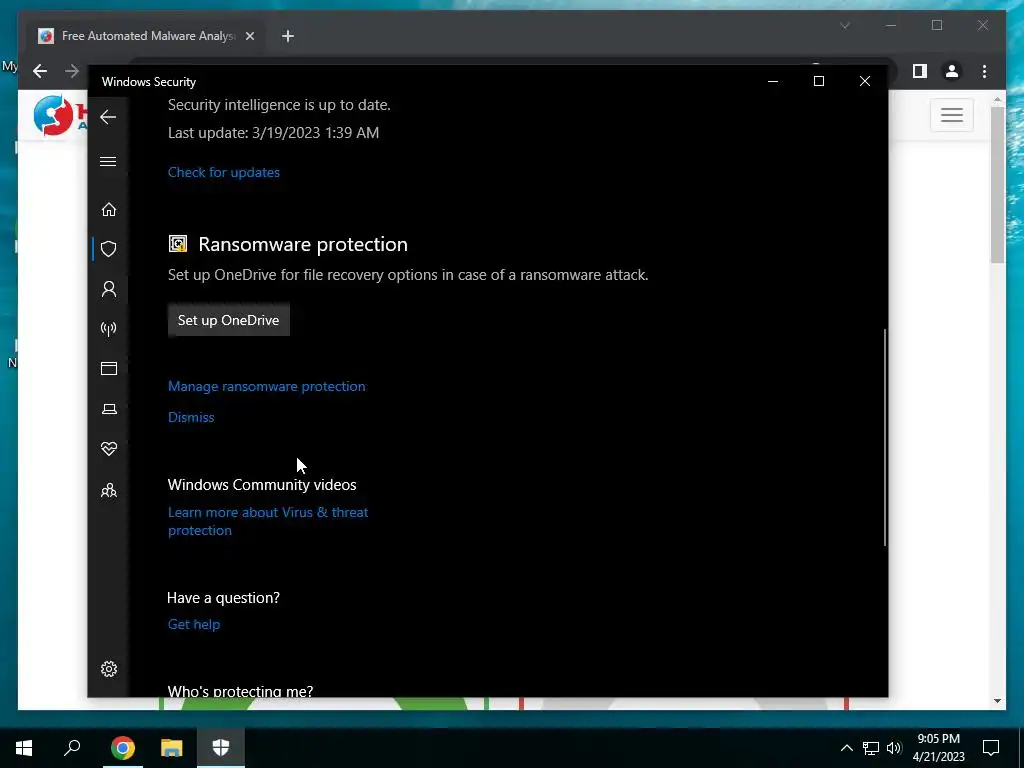Click Chrome tab search dropdown arrow
Viewport: 1024px width, 768px height.
845,25
